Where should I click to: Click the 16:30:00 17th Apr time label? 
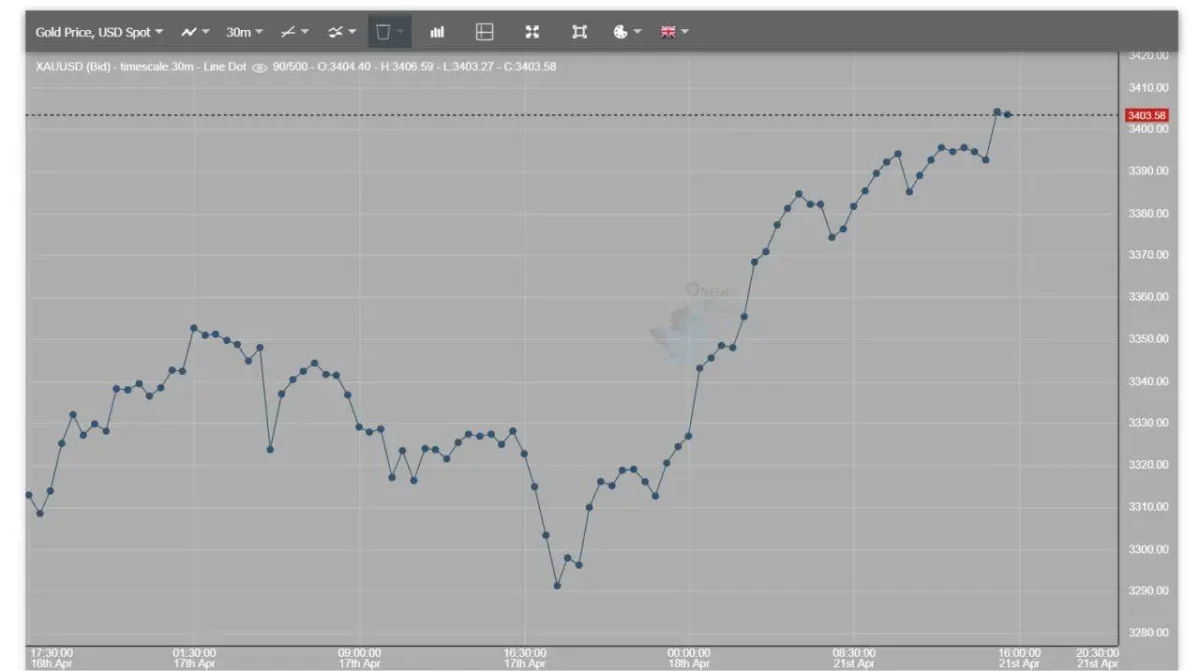pyautogui.click(x=524, y=657)
